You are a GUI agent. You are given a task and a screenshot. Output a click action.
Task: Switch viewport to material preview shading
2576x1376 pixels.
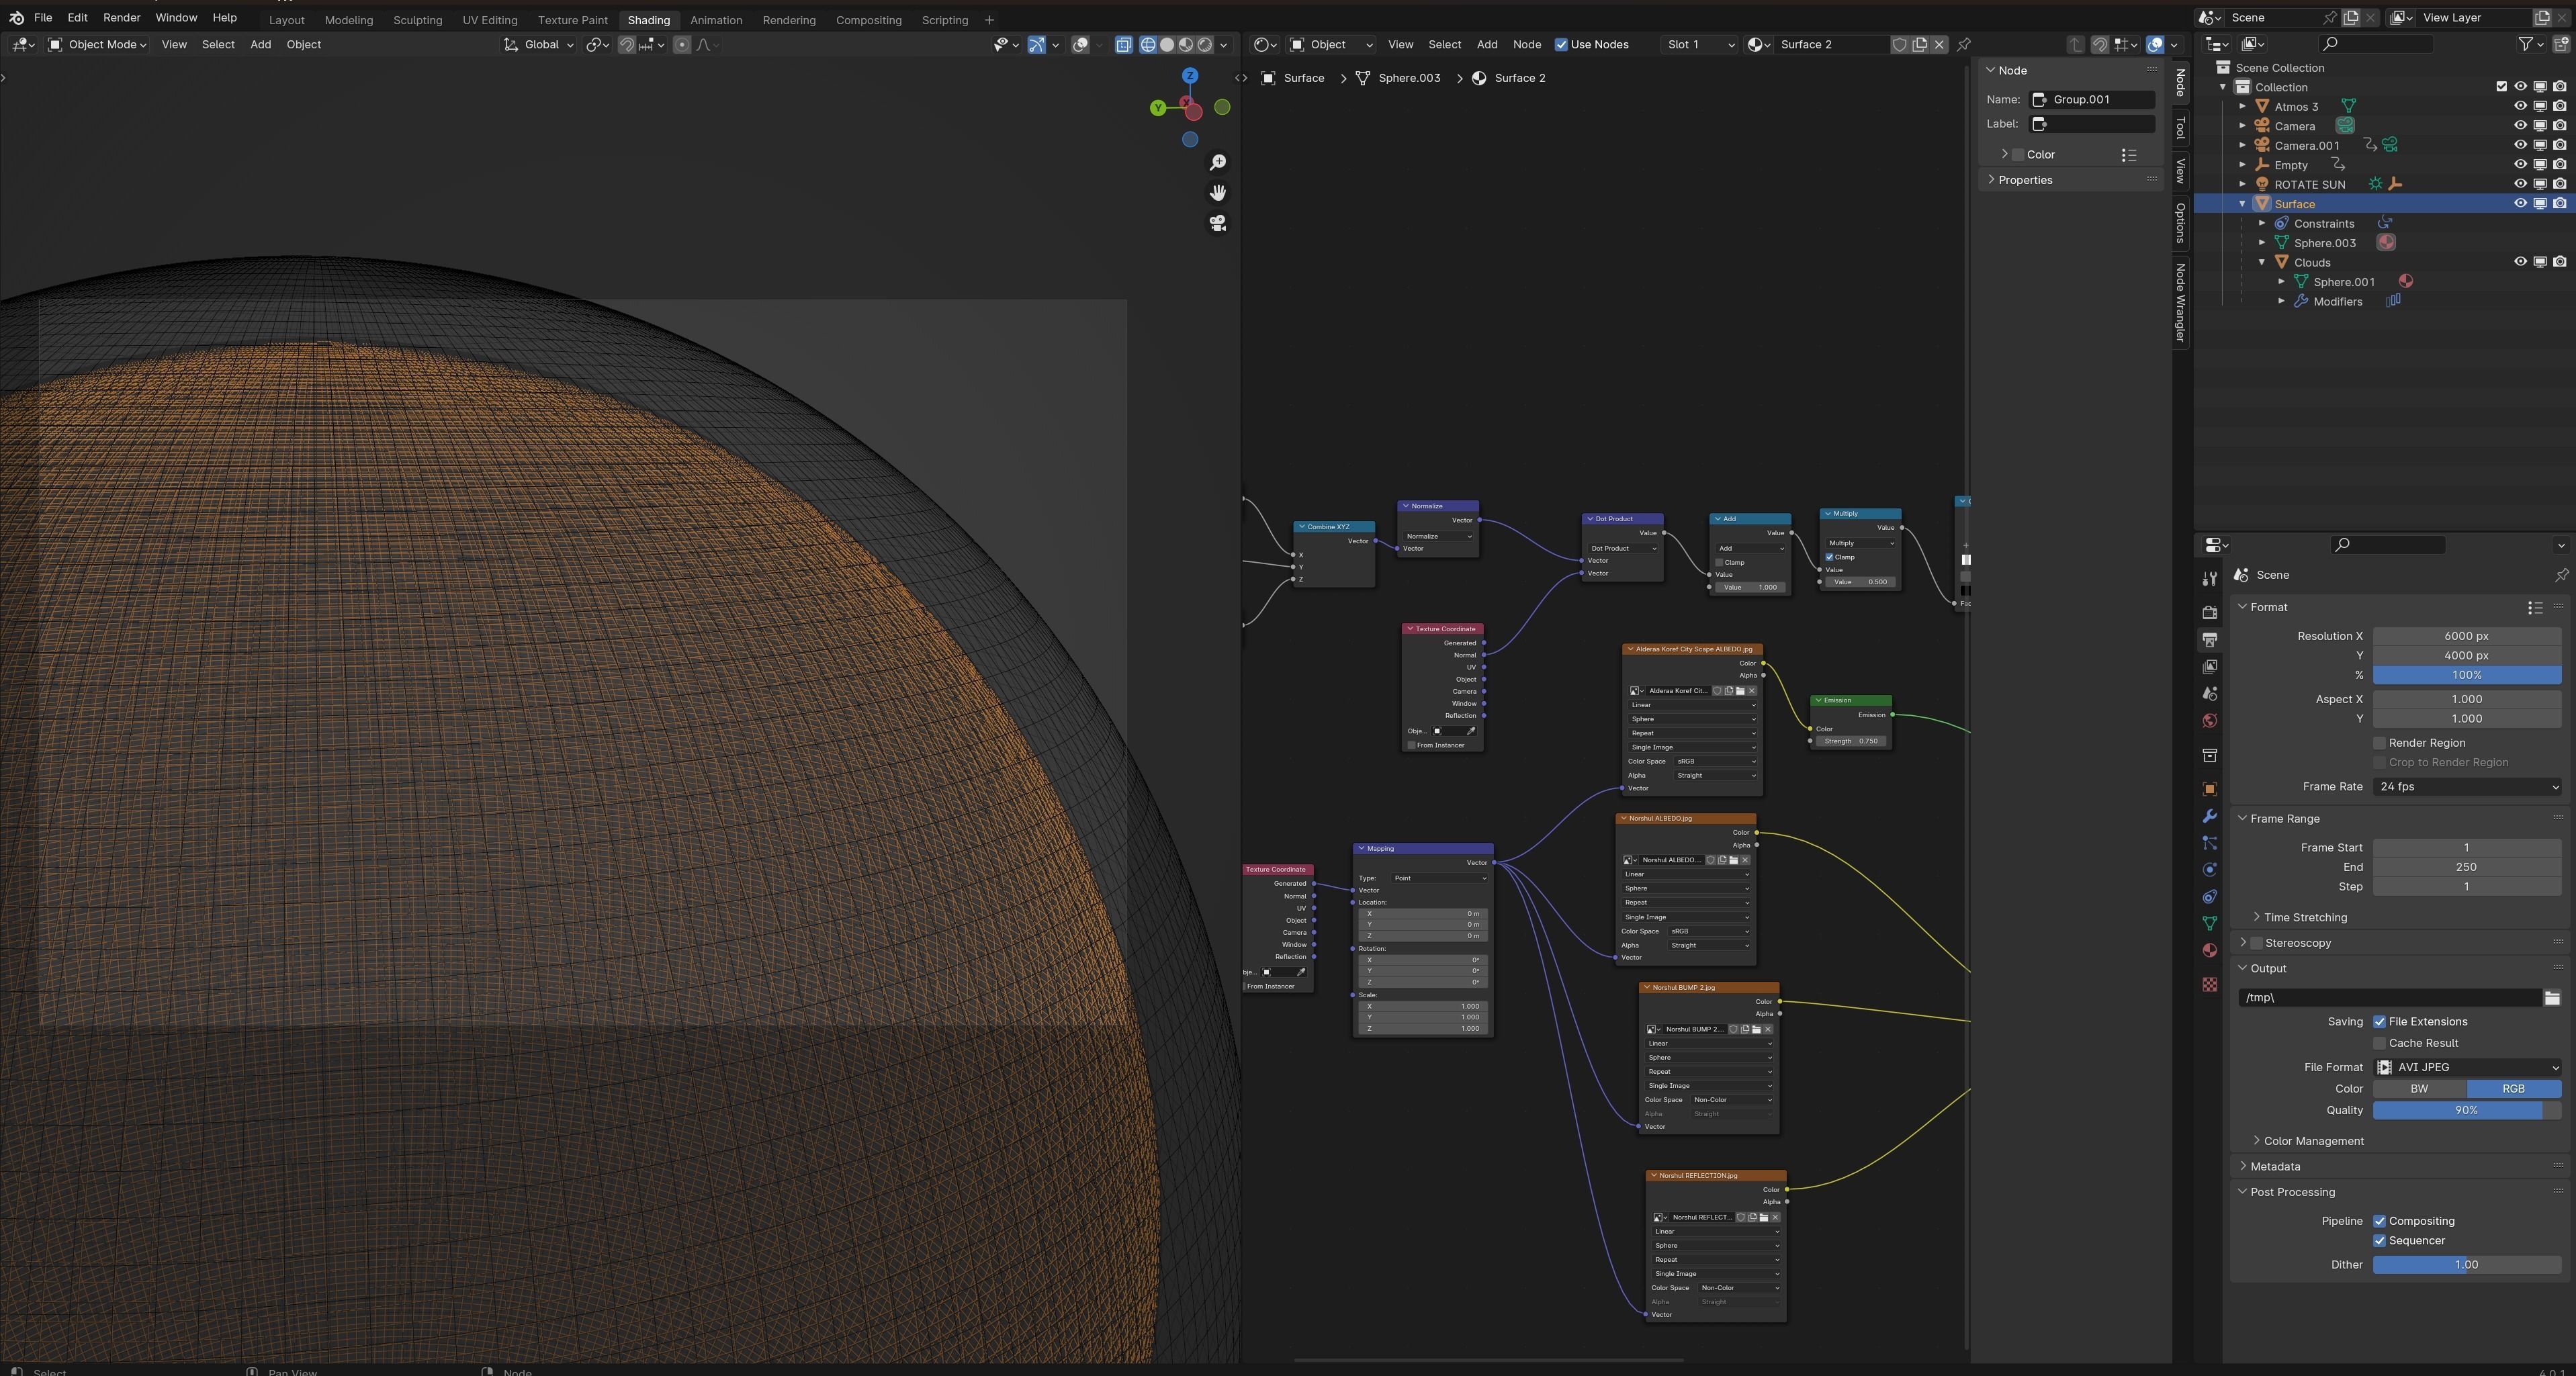click(1186, 44)
